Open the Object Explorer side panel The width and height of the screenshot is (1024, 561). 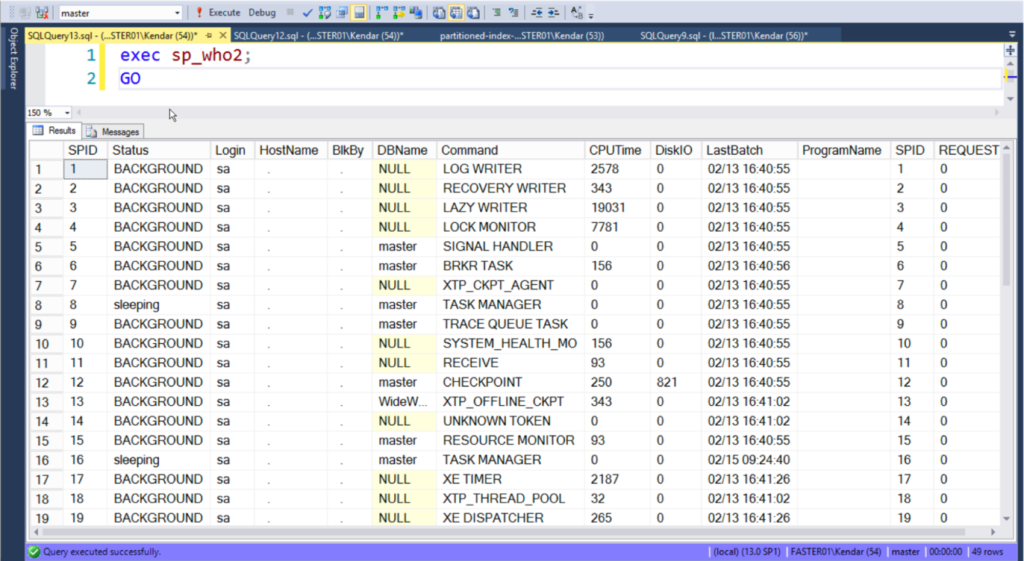click(x=13, y=60)
